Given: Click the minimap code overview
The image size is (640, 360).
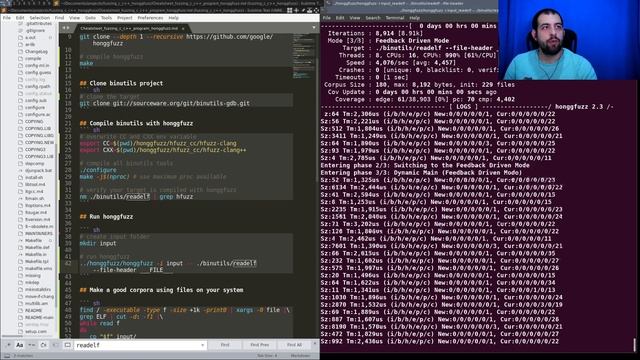Looking at the screenshot, I should pos(303,57).
